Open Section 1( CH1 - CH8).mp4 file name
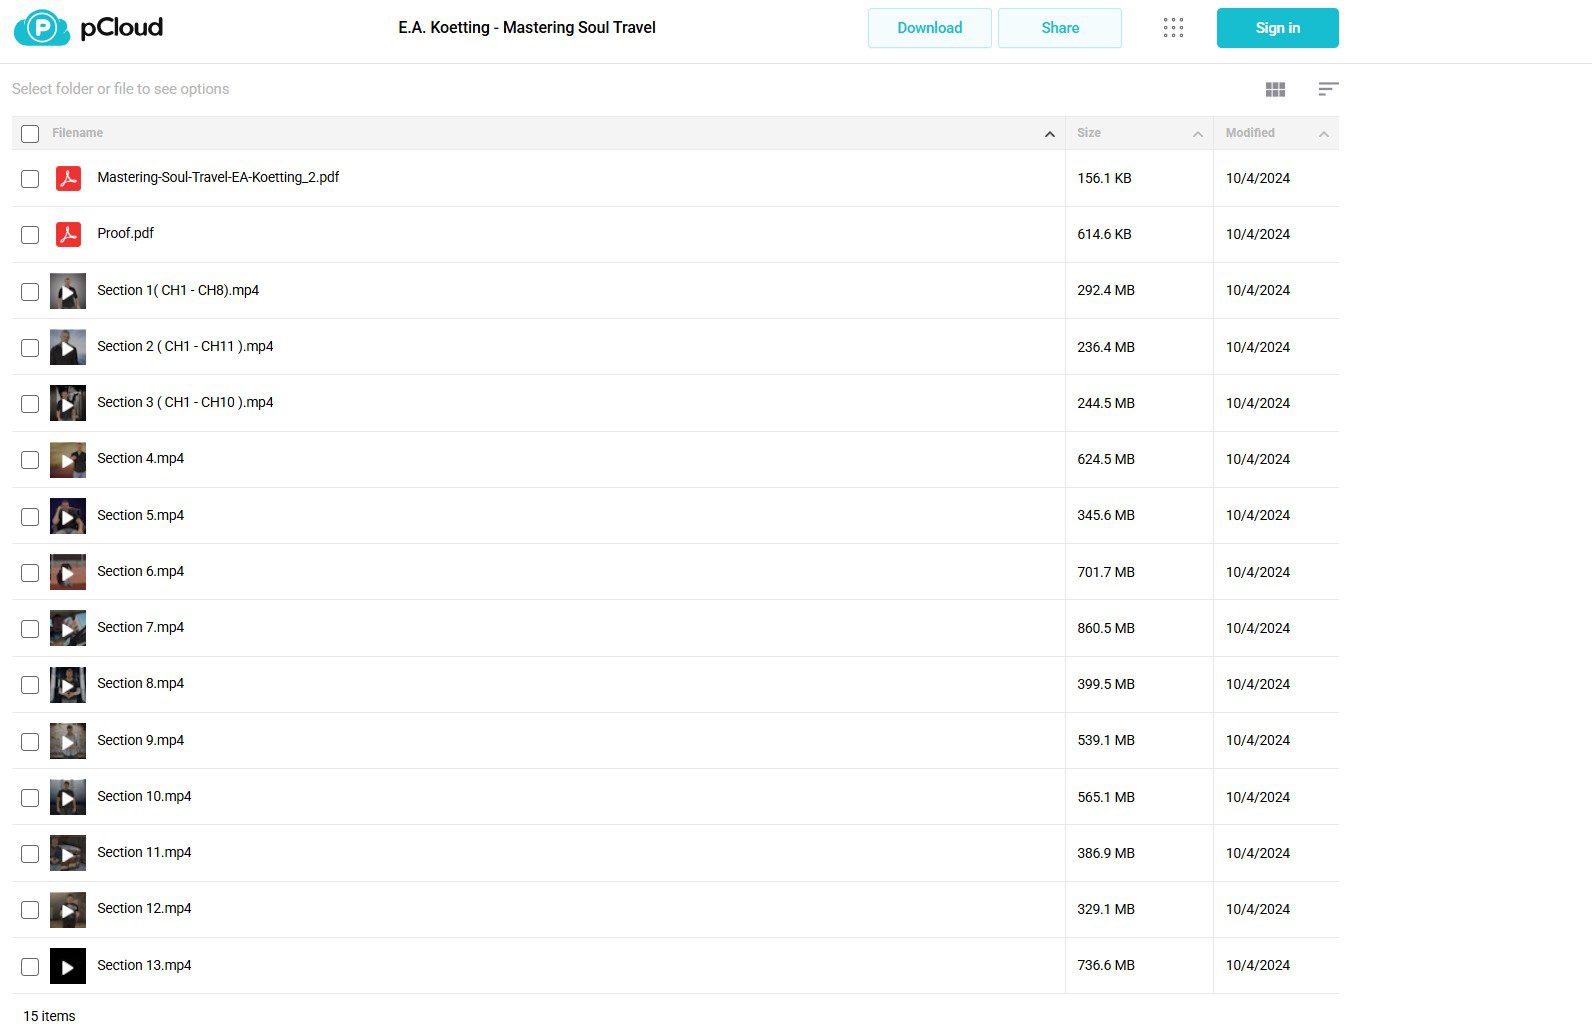The height and width of the screenshot is (1034, 1592). (x=178, y=290)
